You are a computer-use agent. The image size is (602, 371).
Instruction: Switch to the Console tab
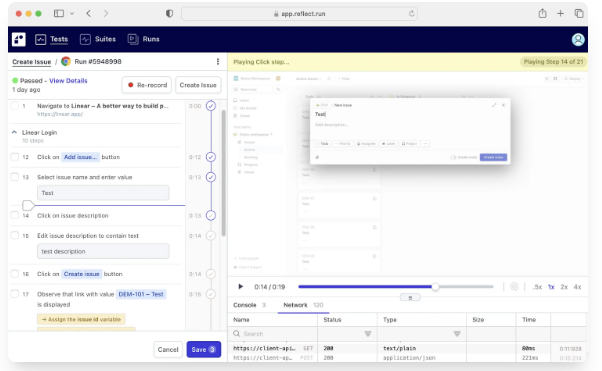point(245,305)
